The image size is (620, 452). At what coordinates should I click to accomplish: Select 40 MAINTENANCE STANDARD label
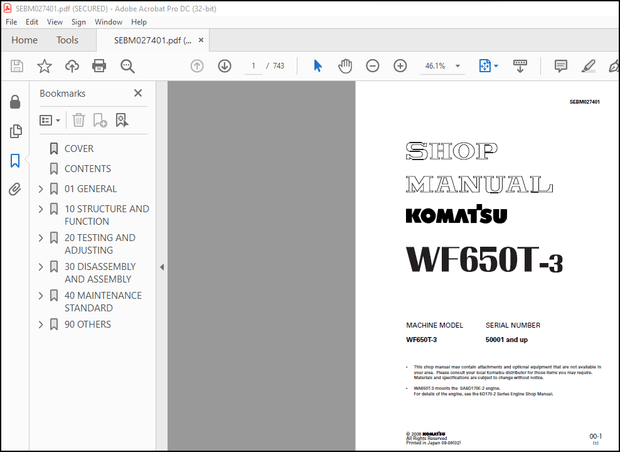click(103, 302)
